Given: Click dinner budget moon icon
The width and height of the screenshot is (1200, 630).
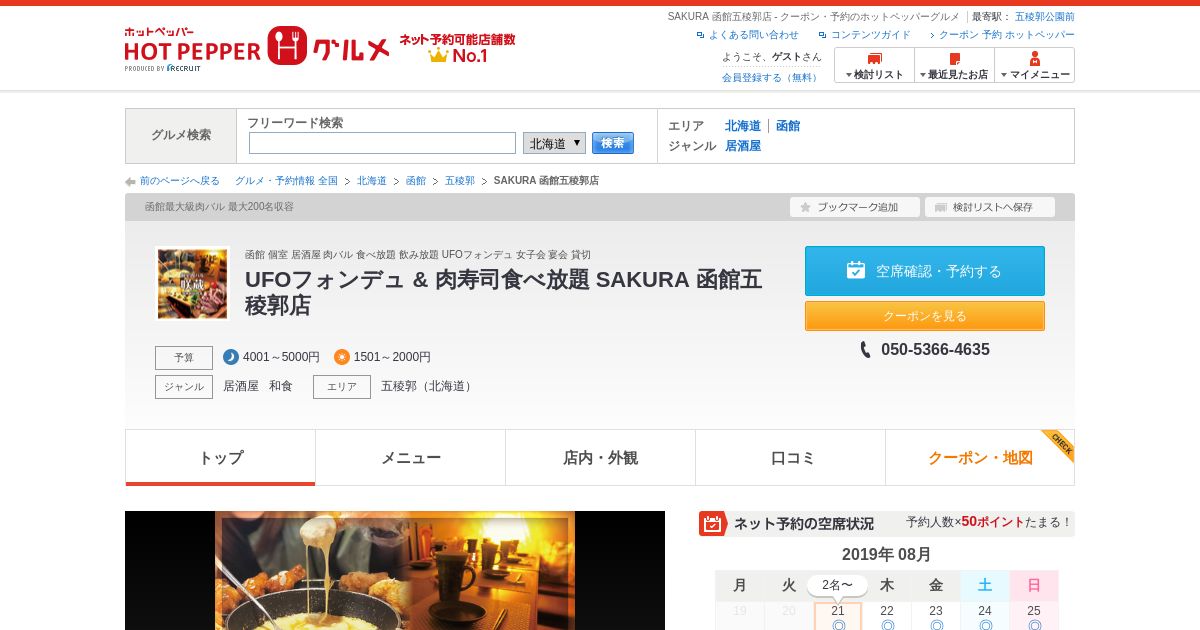Looking at the screenshot, I should [231, 357].
